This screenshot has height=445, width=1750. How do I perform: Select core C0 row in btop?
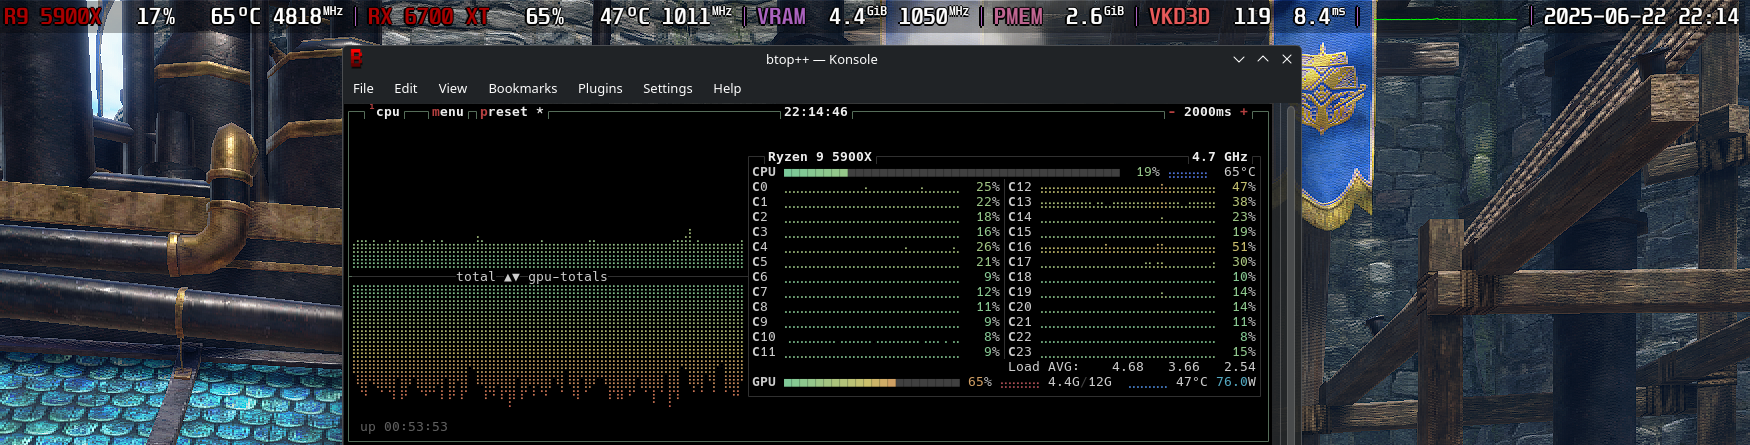pos(876,187)
